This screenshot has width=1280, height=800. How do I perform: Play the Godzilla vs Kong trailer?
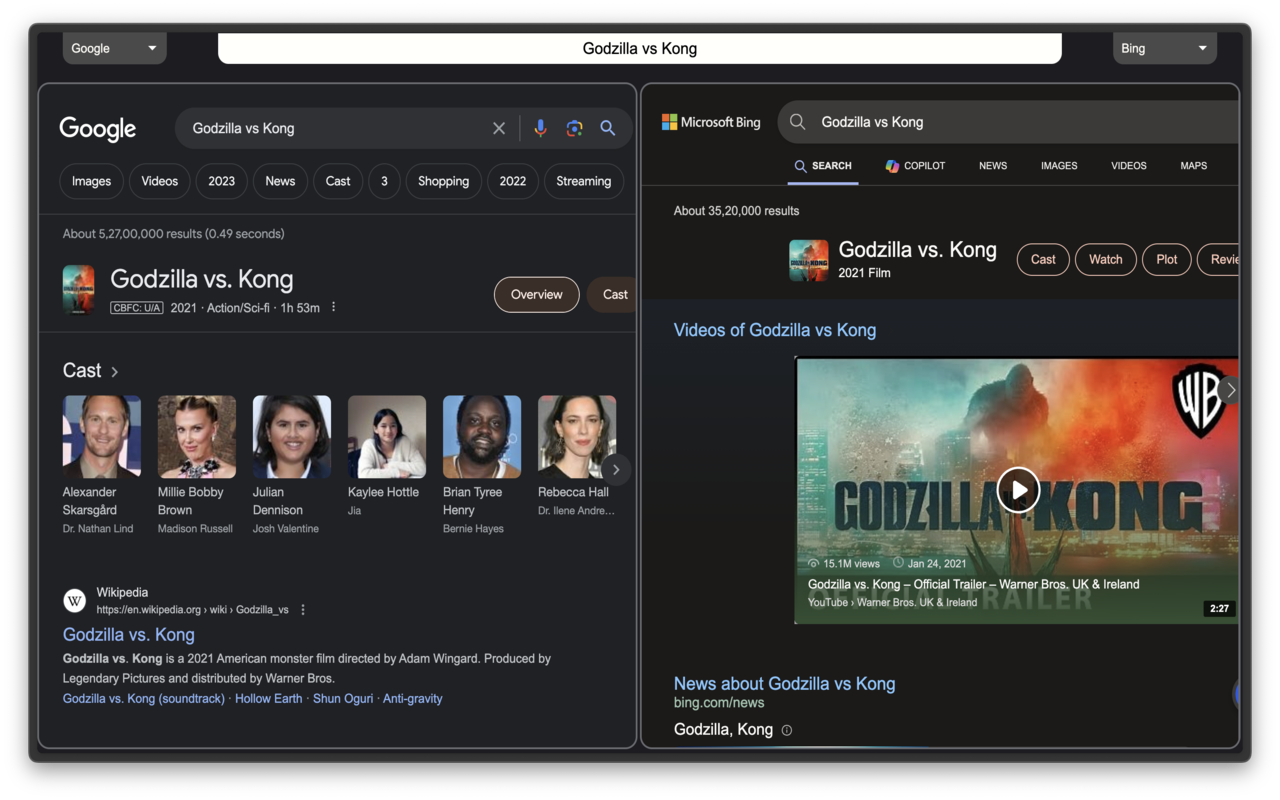pos(1018,490)
